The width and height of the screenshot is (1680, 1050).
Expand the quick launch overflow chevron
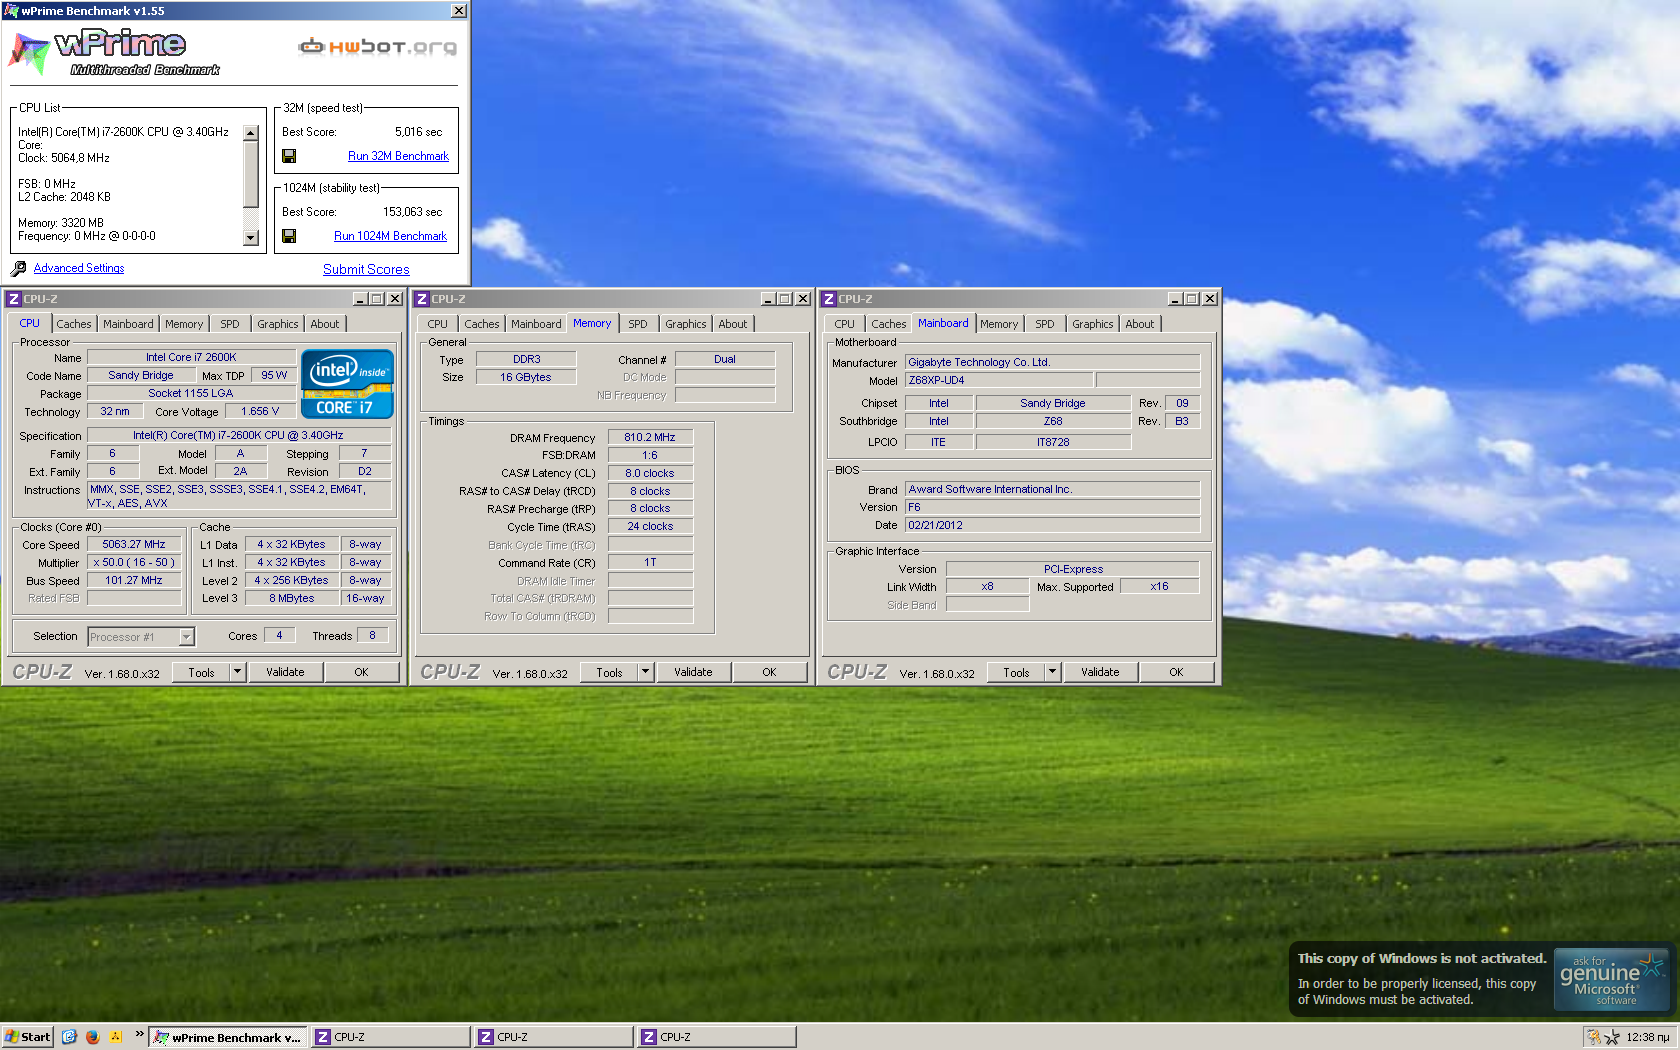click(139, 1034)
